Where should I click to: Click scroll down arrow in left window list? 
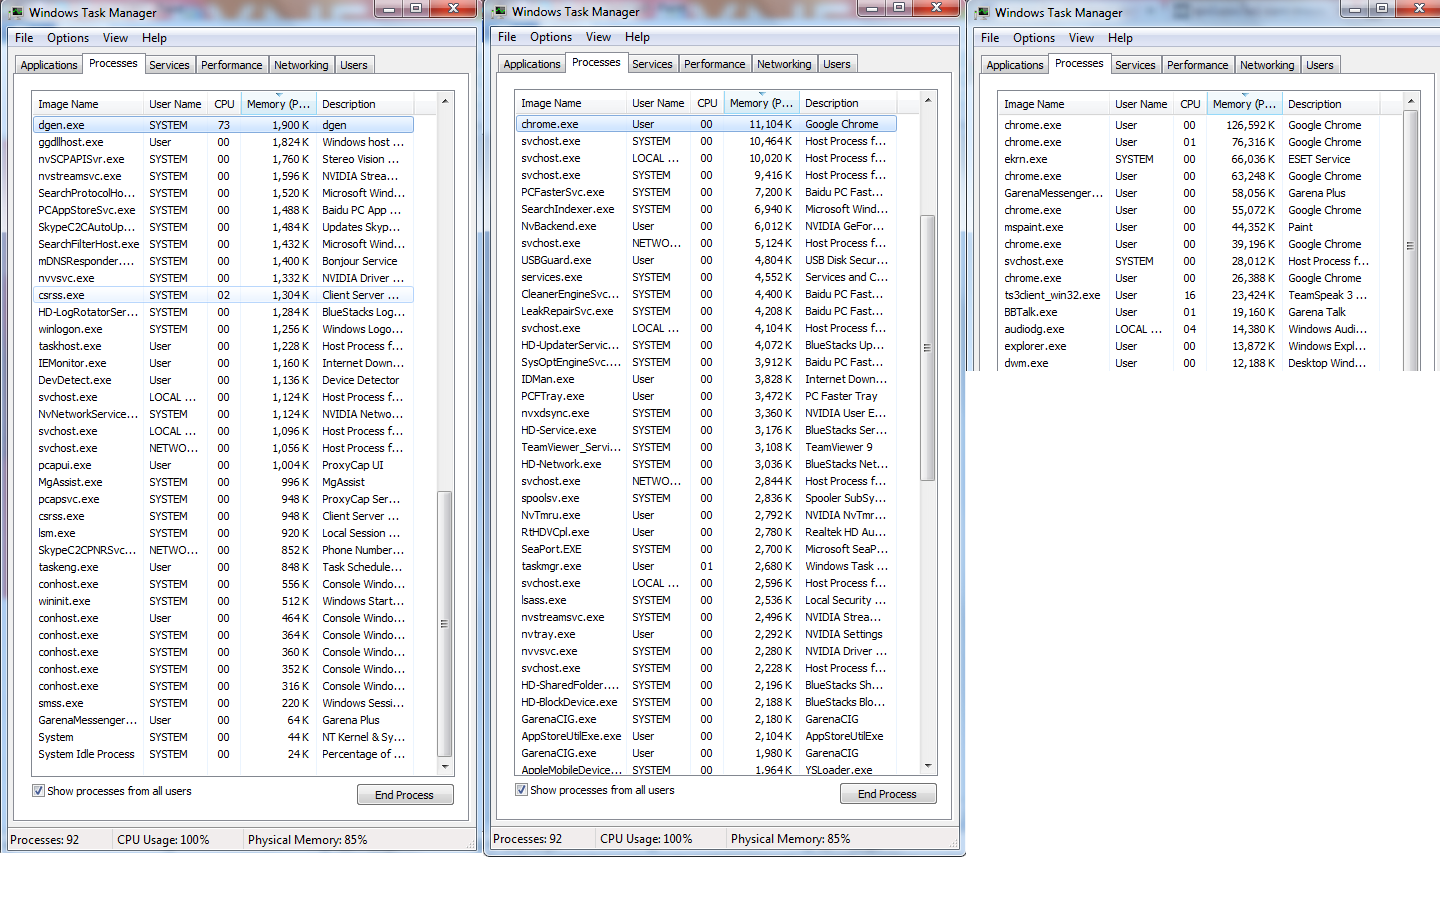445,767
